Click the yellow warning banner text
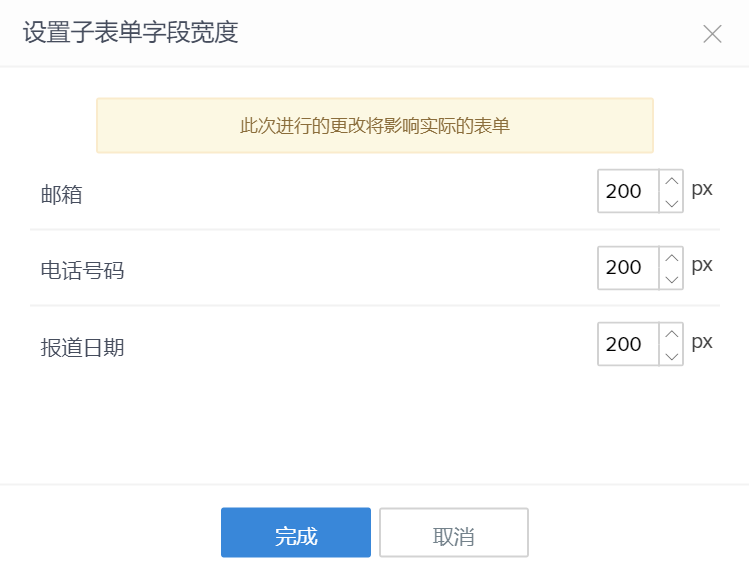Screen dimensions: 749x575 (375, 126)
